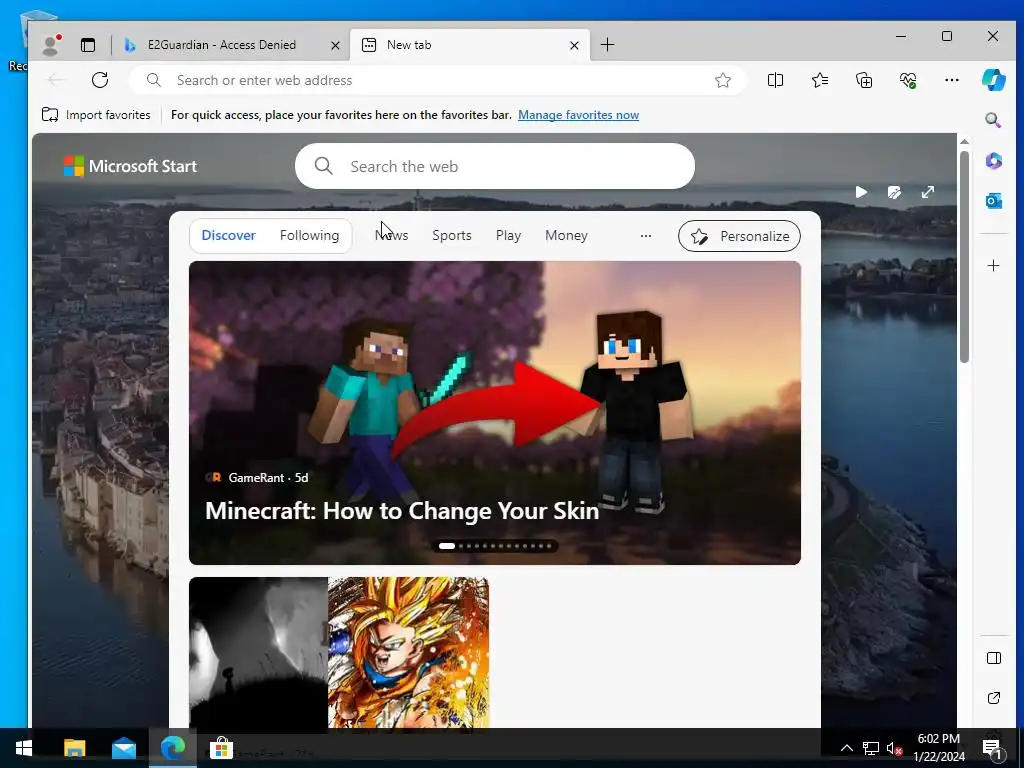Open Minecraft: How to Change Your Skin article

(x=402, y=511)
